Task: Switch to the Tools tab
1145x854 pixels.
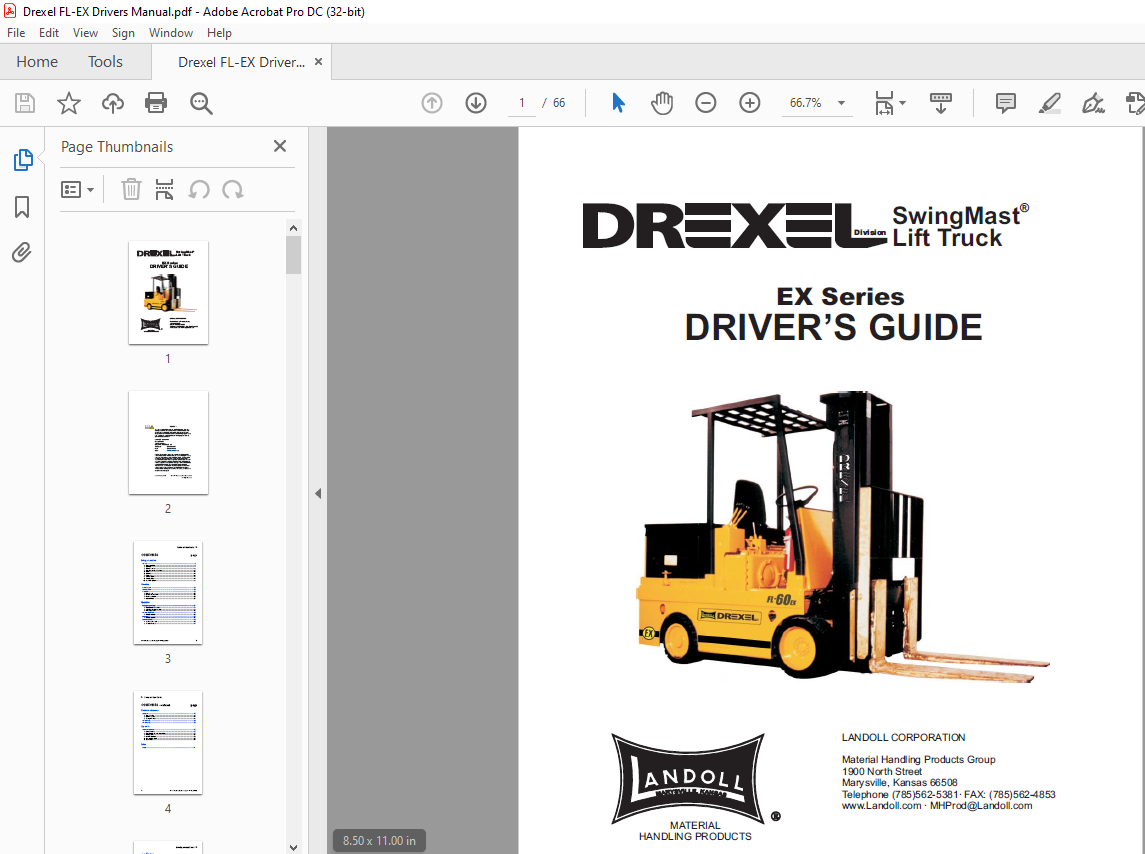Action: (105, 62)
